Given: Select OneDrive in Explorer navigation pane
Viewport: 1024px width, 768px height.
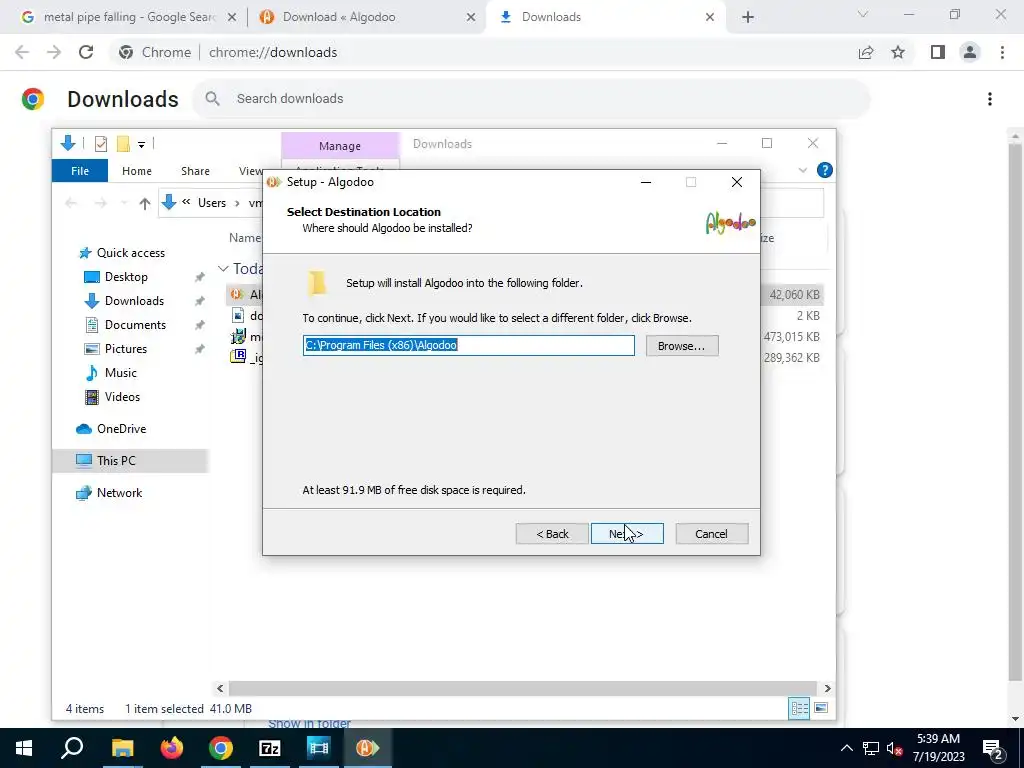Looking at the screenshot, I should [121, 429].
